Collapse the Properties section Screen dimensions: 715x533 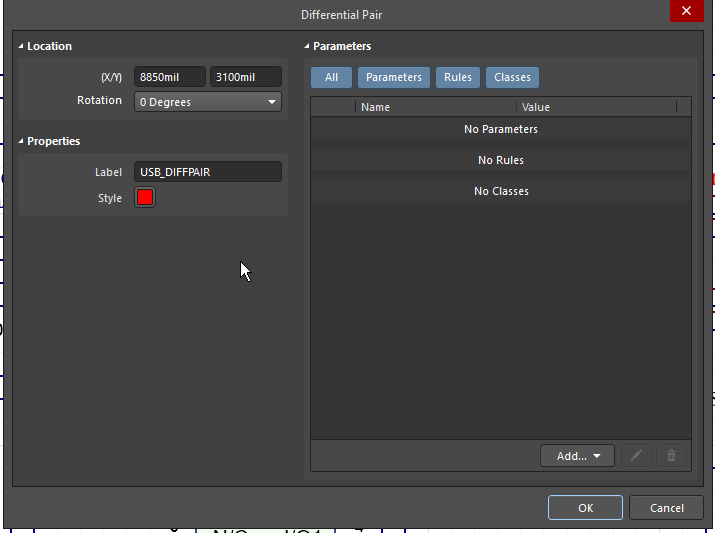pos(21,141)
